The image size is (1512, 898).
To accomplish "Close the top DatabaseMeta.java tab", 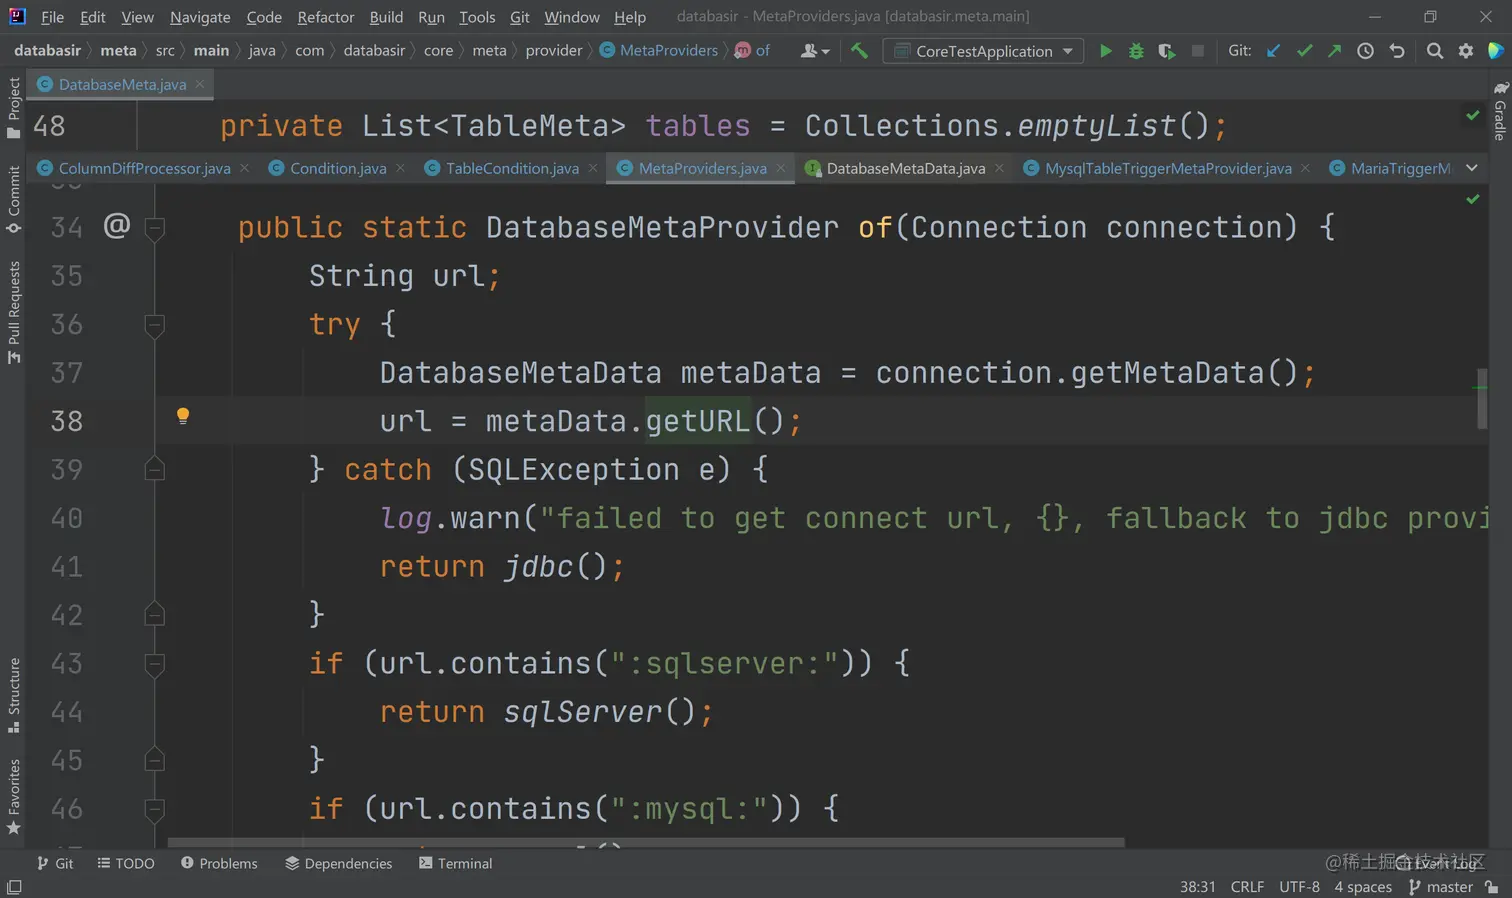I will coord(200,84).
